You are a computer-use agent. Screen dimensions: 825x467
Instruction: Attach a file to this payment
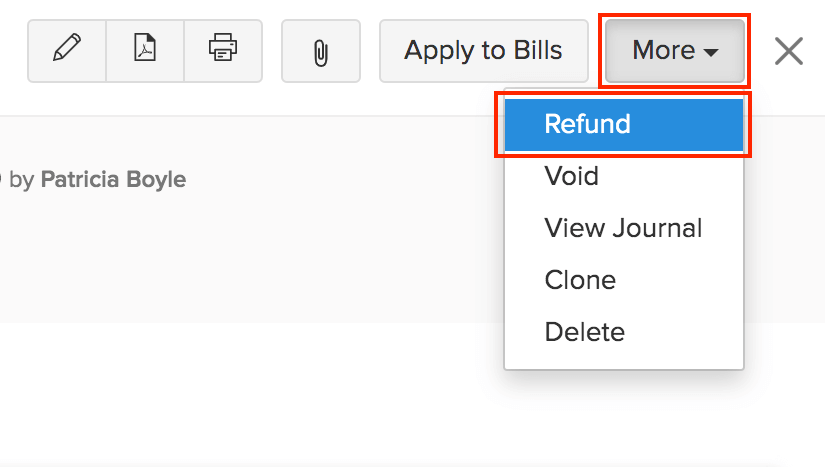point(320,50)
